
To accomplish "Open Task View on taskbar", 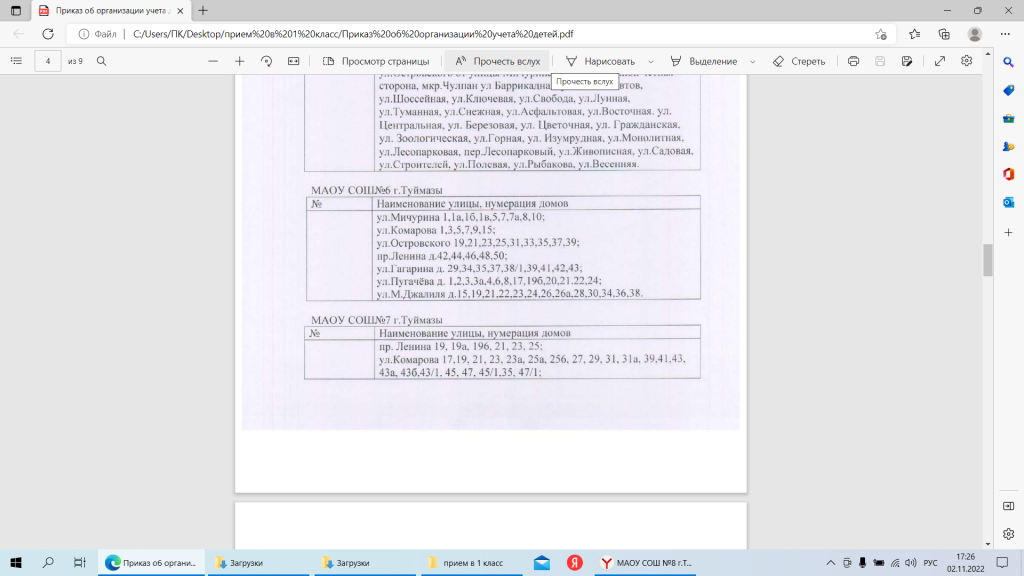I will click(x=80, y=562).
